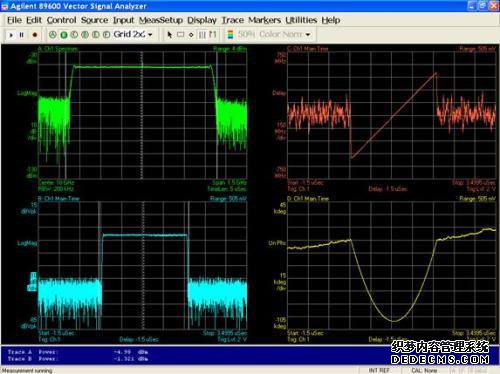The height and width of the screenshot is (374, 500).
Task: Toggle trace A selector button
Action: (53, 35)
